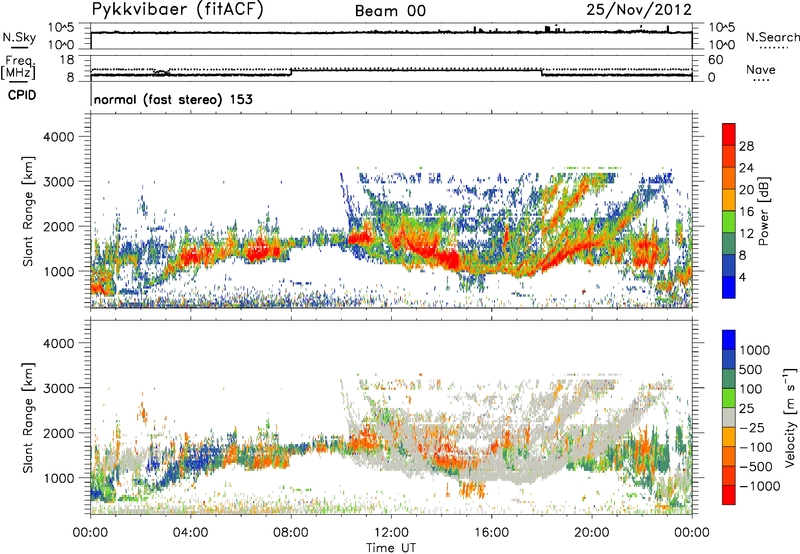
Task: Select Velocity colorbar segment between -500 and -1000
Action: tap(729, 475)
